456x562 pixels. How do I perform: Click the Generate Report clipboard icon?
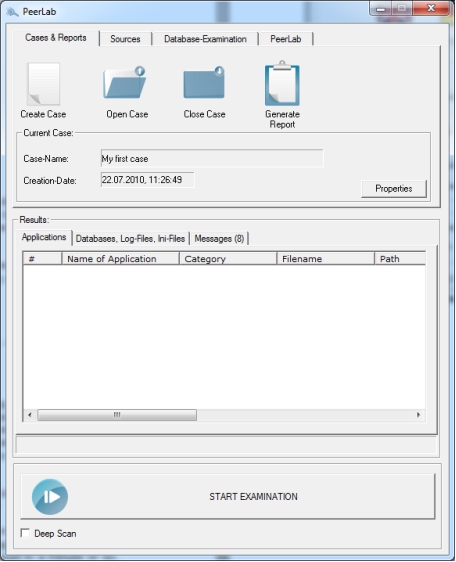tap(282, 84)
